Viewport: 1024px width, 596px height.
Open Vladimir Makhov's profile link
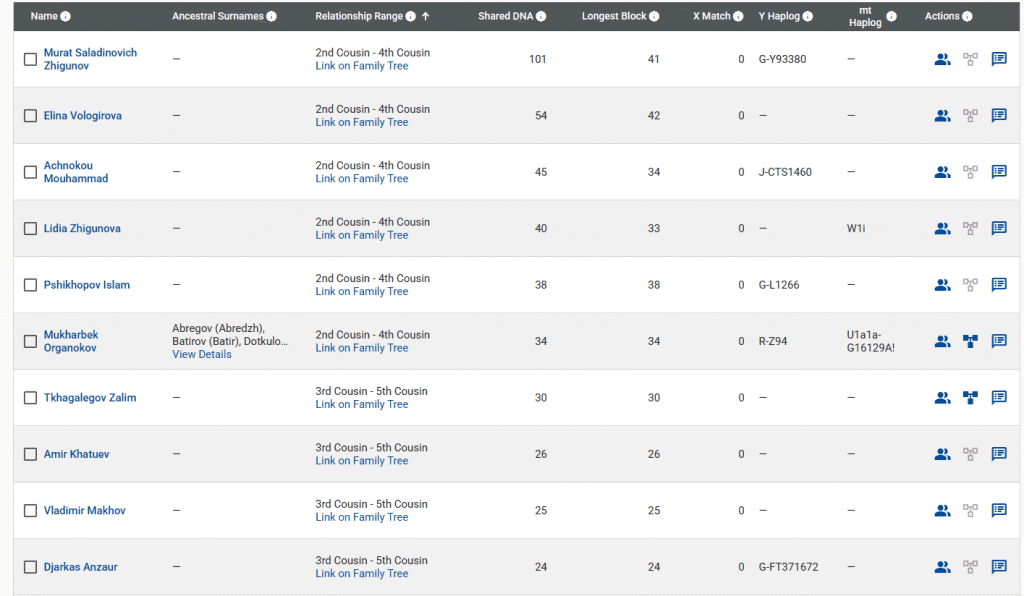coord(84,511)
